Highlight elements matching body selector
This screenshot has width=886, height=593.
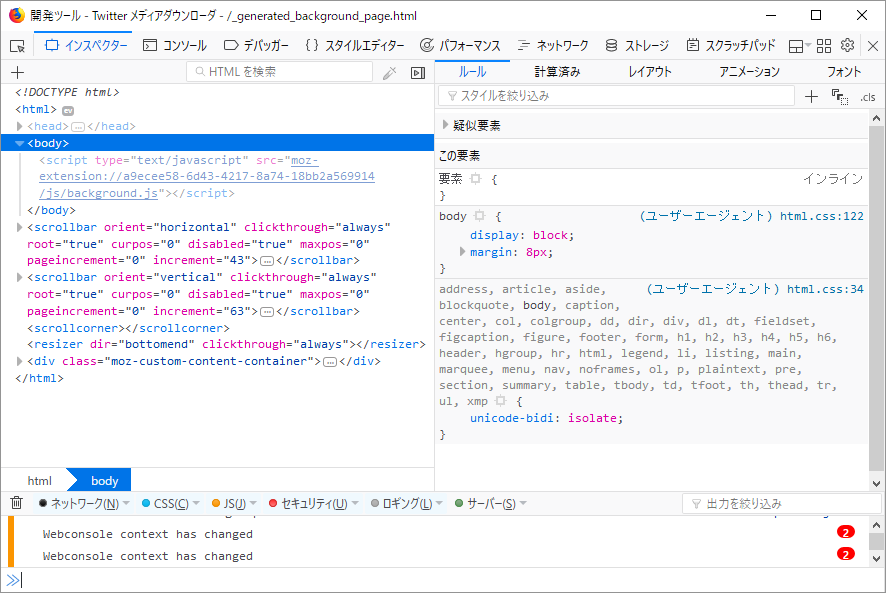click(x=480, y=215)
